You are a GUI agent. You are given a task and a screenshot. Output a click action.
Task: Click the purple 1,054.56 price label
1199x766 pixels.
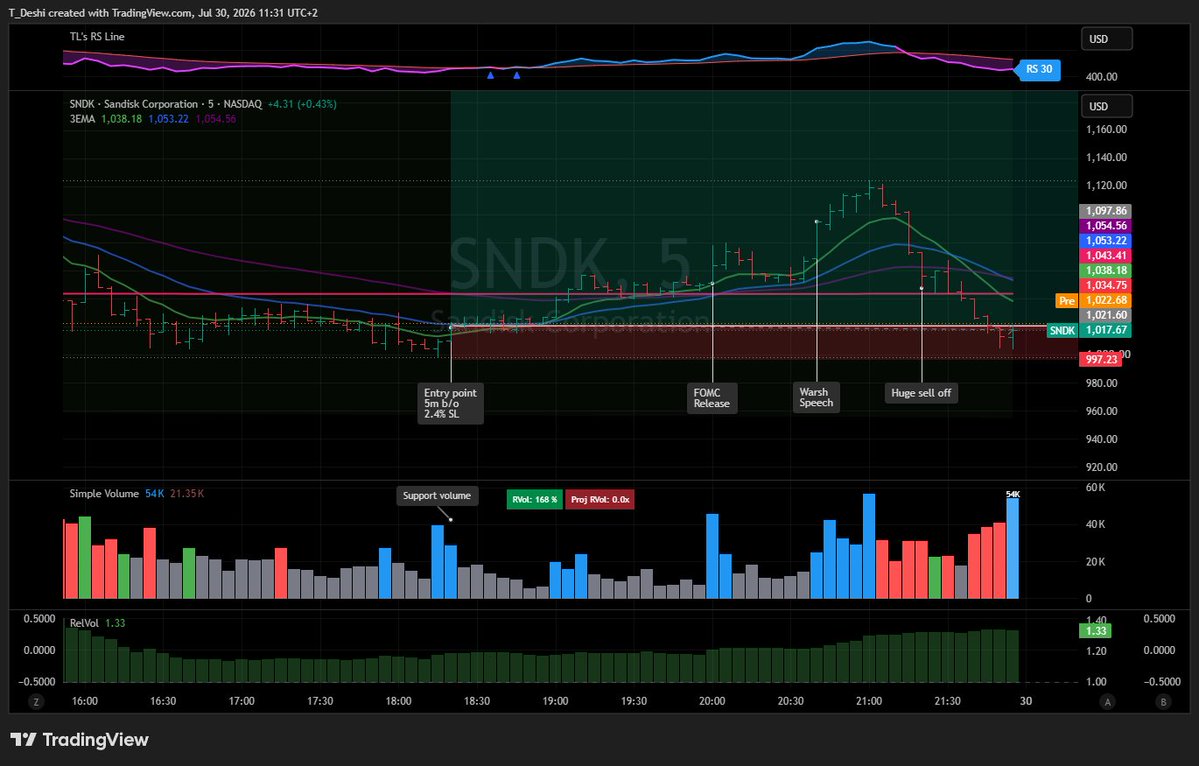[x=1106, y=226]
